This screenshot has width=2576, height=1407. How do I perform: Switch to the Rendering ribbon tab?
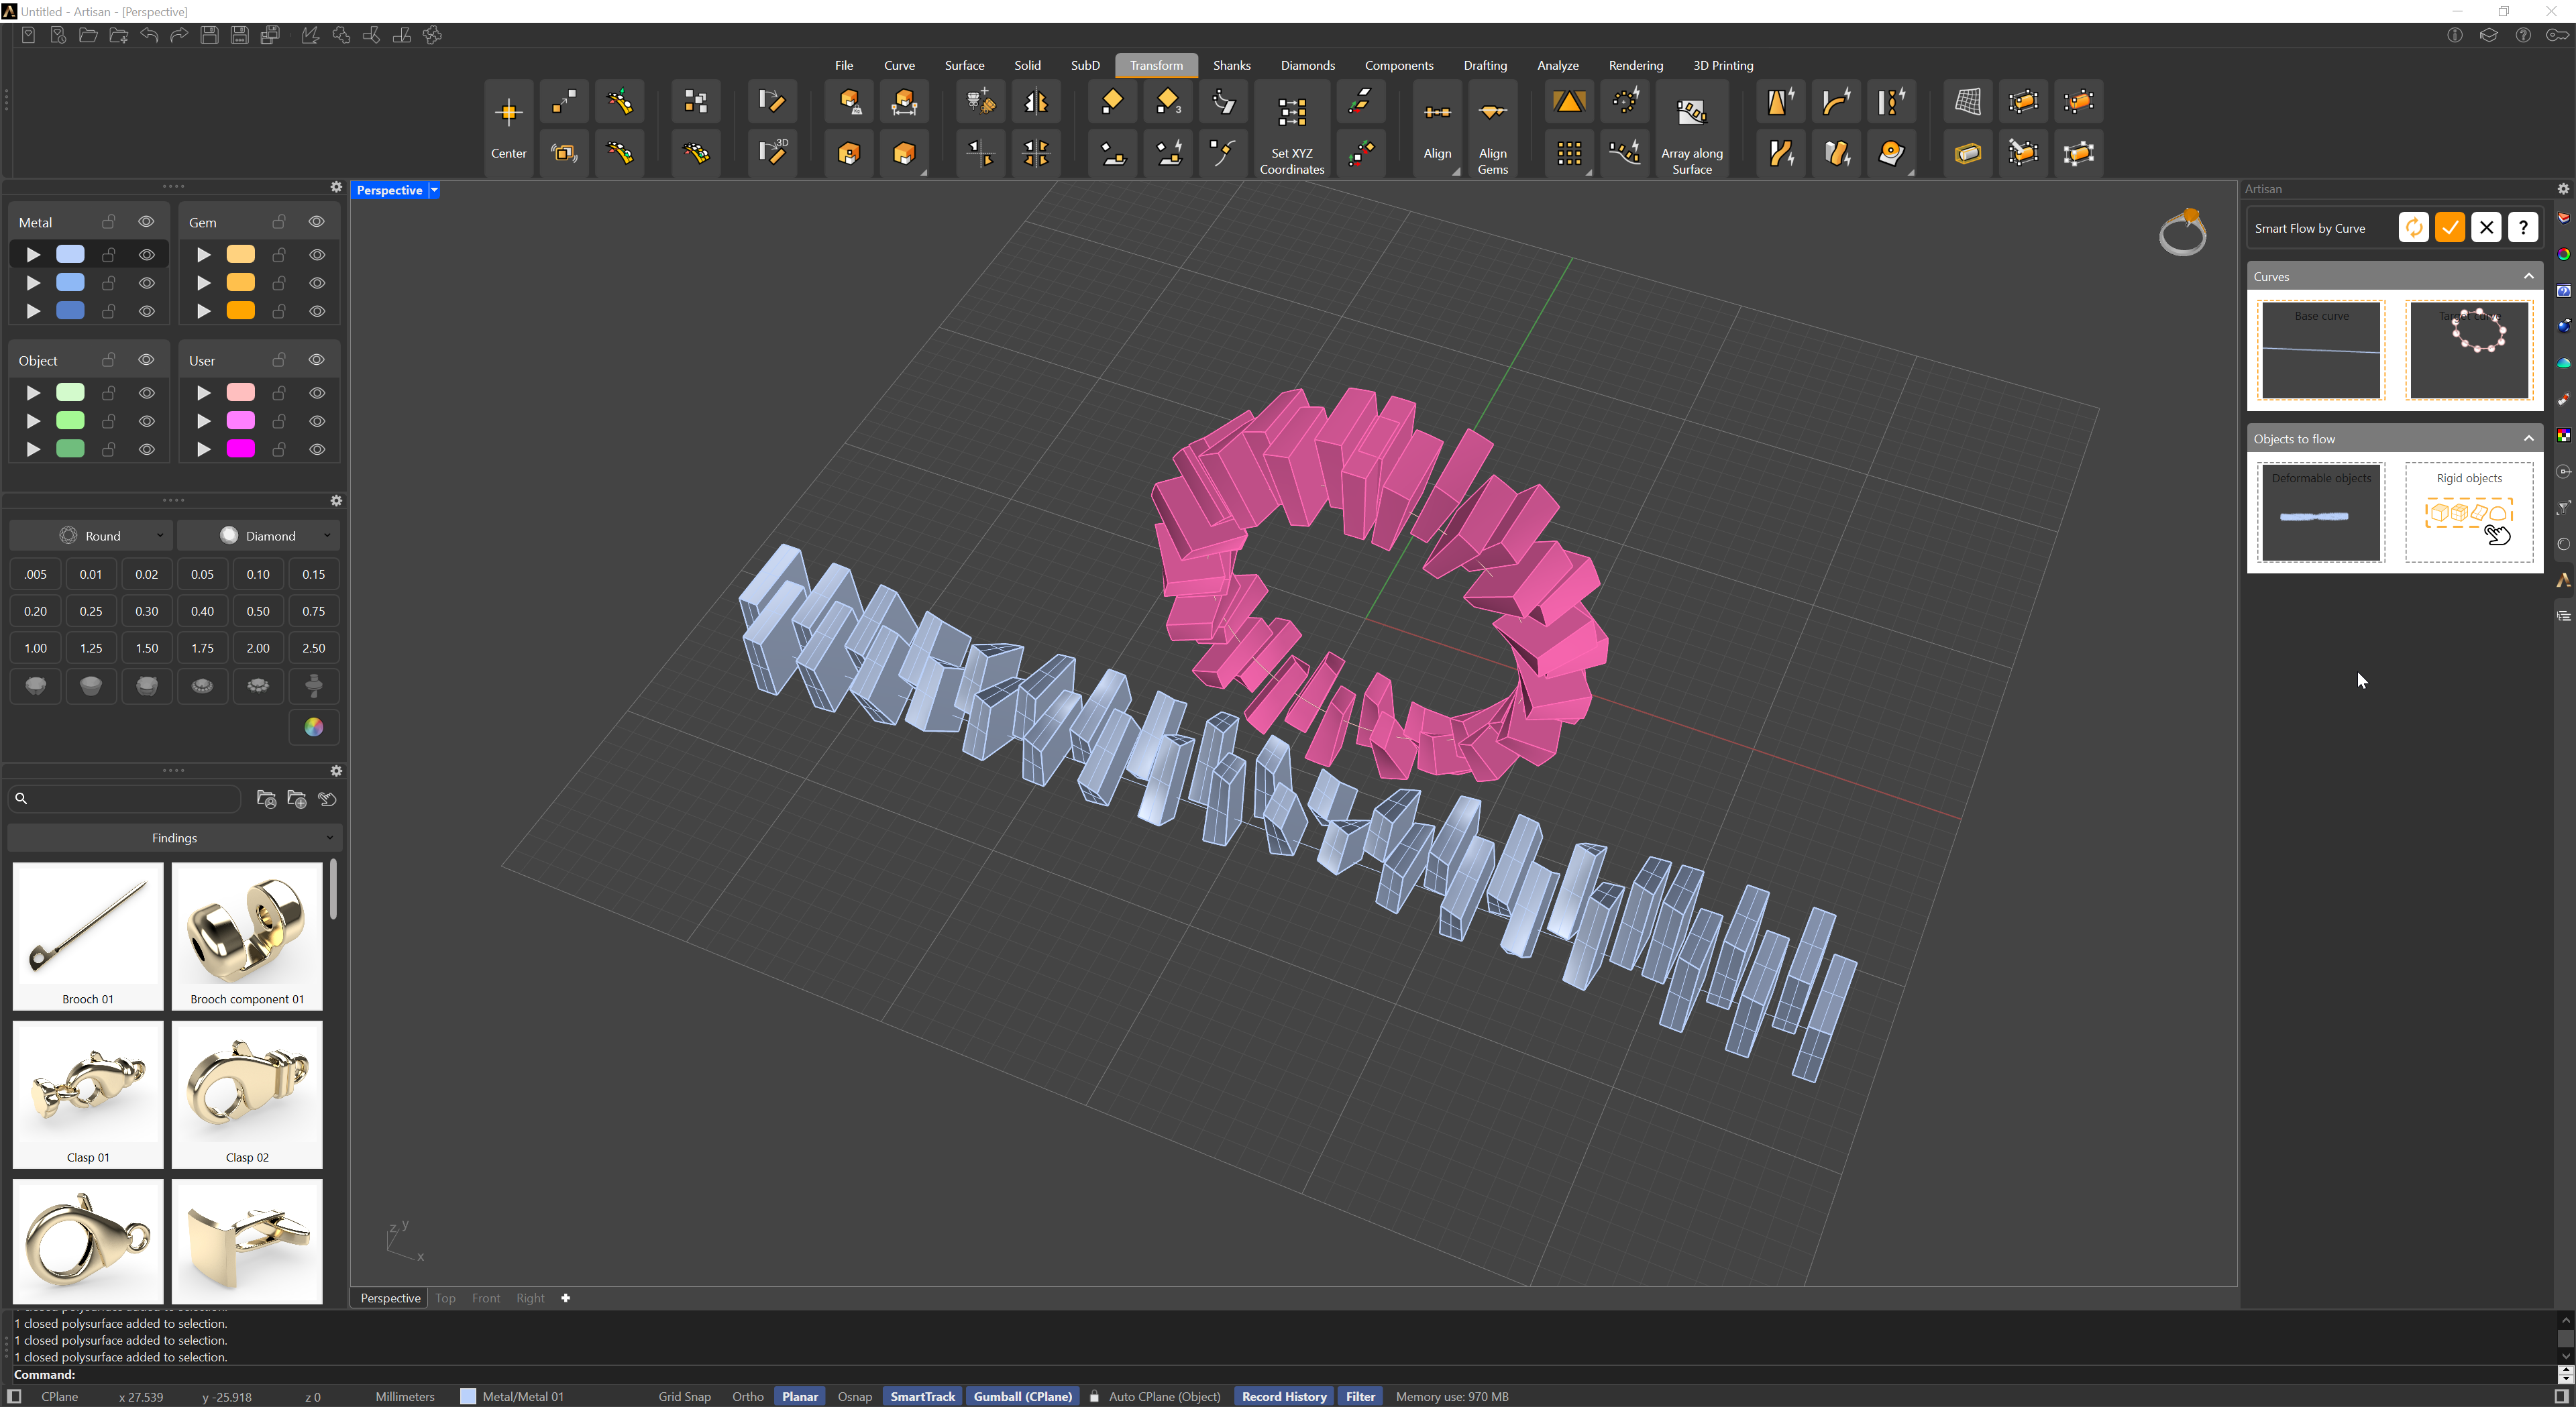1635,66
